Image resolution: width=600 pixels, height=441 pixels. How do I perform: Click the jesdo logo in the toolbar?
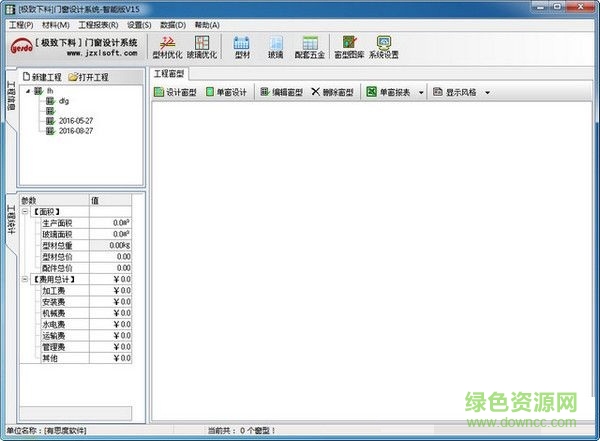(x=21, y=47)
